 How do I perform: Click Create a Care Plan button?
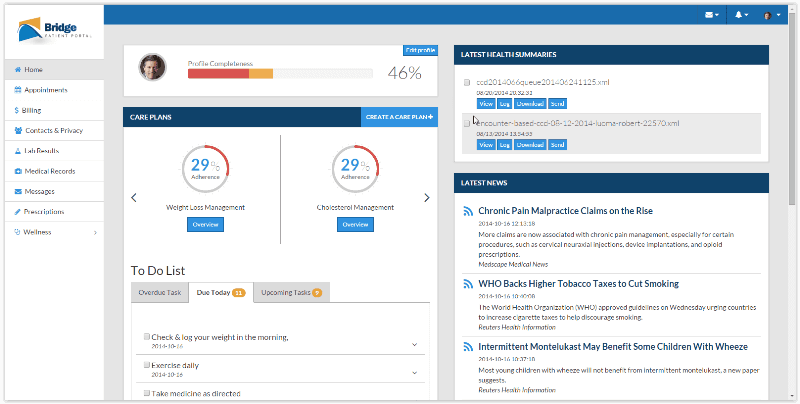(x=399, y=117)
